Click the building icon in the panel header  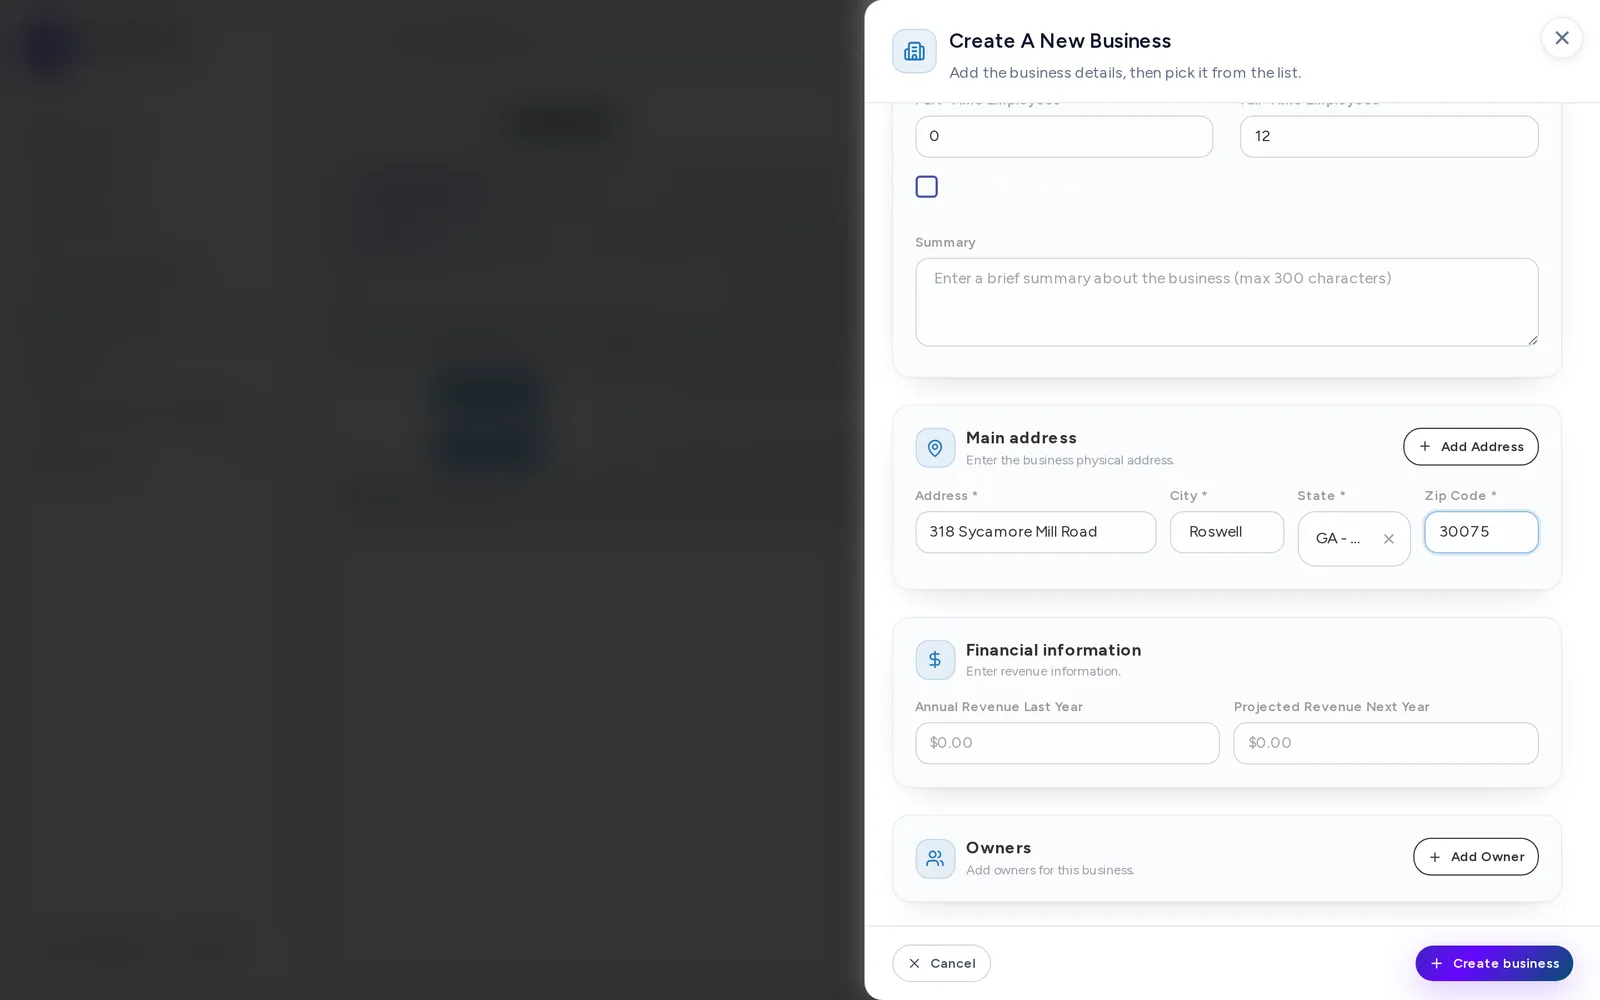click(x=914, y=51)
